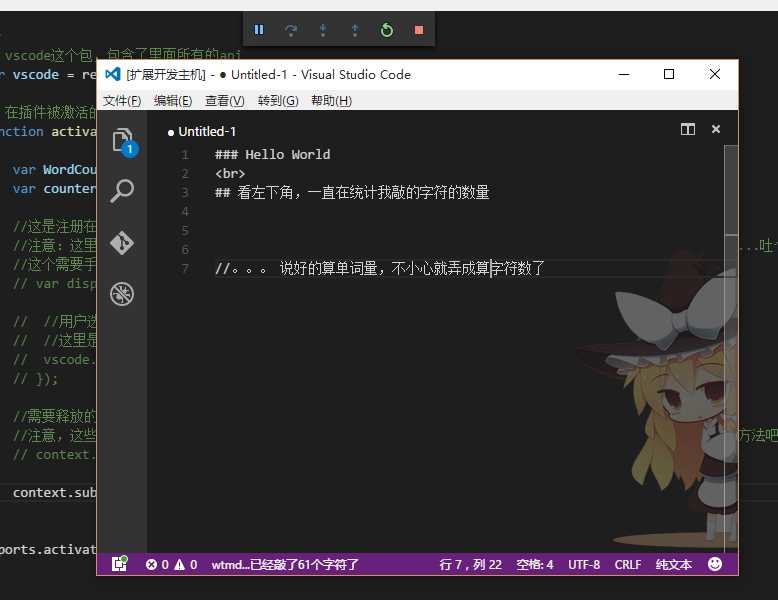Image resolution: width=778 pixels, height=600 pixels.
Task: Minimize the extension development host window
Action: tap(624, 74)
